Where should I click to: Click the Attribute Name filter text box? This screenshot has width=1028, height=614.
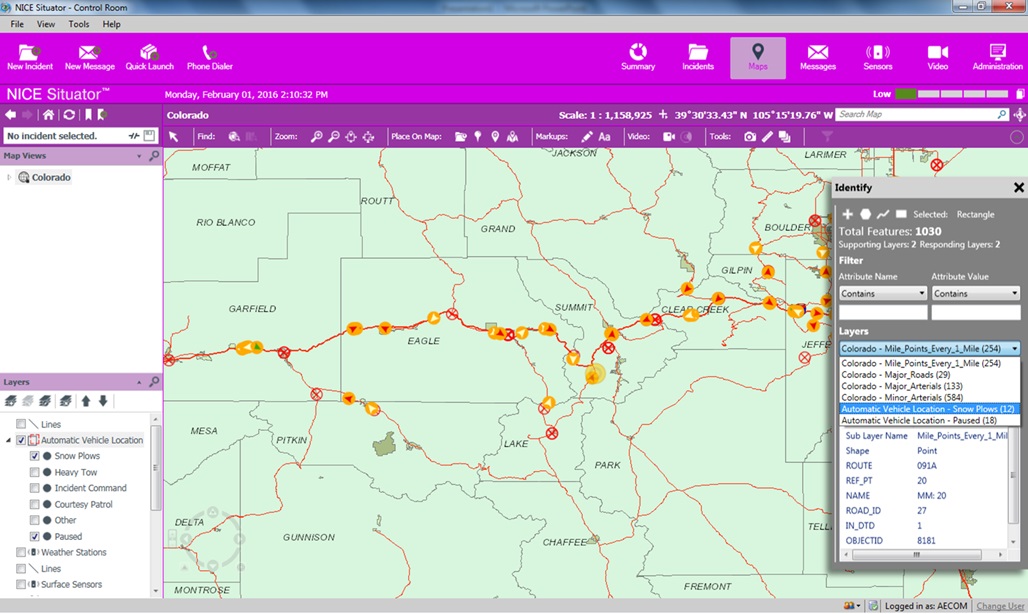coord(883,313)
